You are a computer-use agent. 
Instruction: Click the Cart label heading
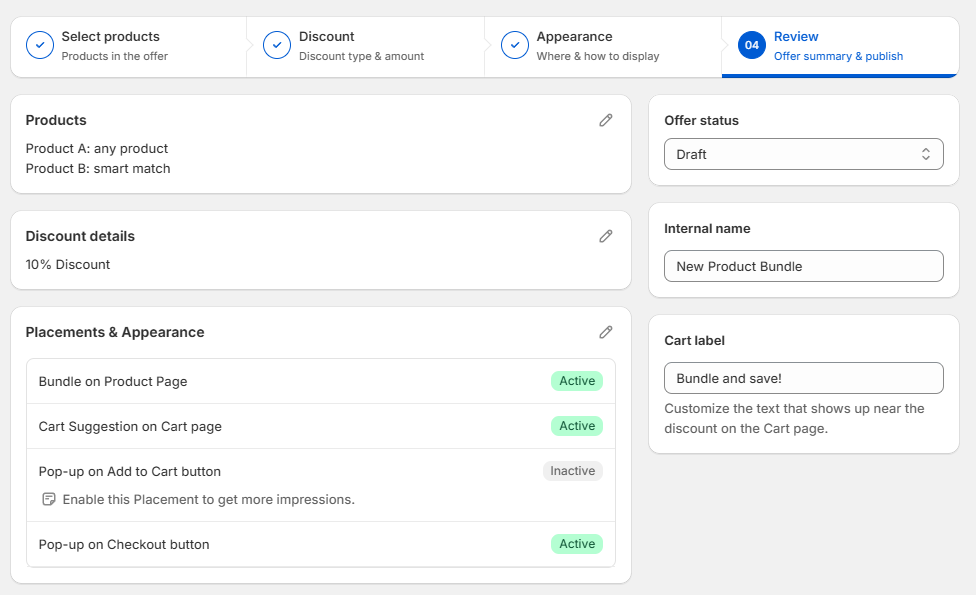[694, 340]
